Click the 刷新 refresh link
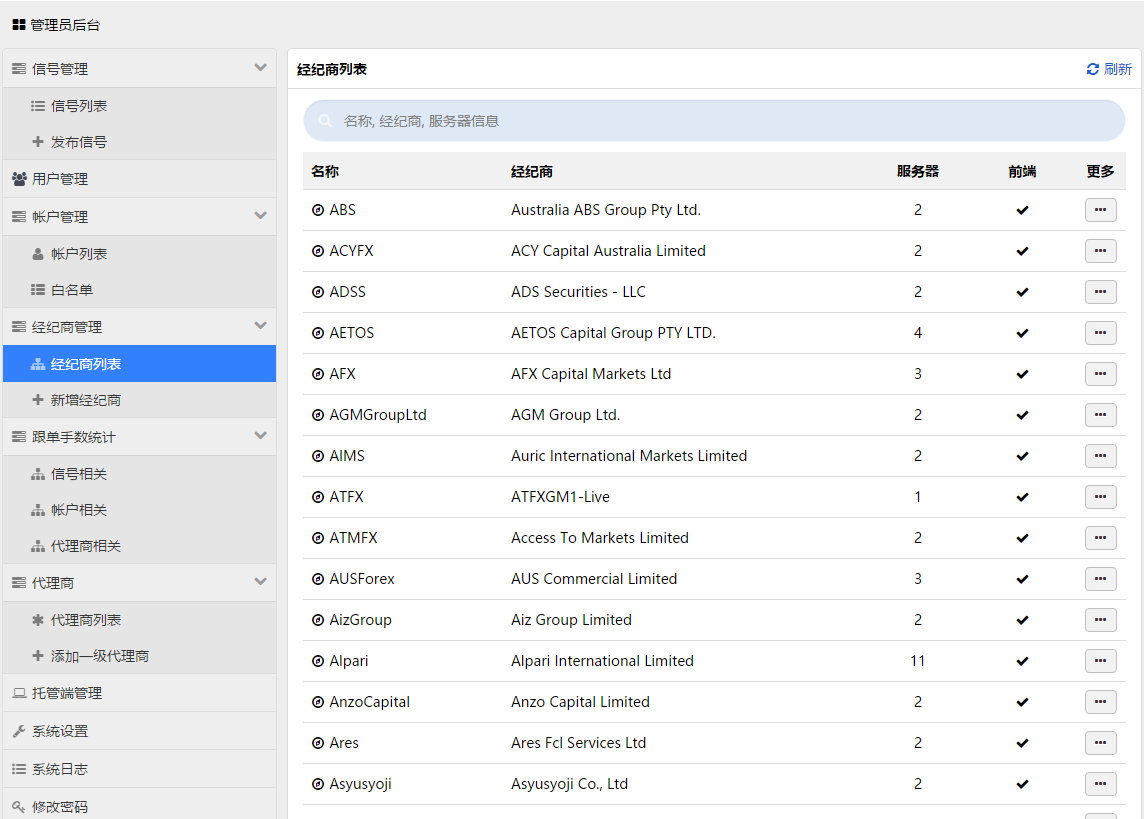Screen dimensions: 1144x819 tap(1109, 69)
